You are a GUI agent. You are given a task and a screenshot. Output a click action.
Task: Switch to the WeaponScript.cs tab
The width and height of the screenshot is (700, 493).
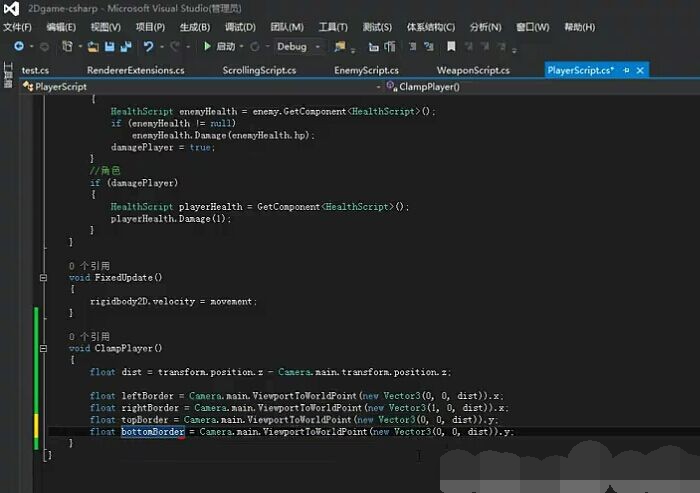pos(473,70)
